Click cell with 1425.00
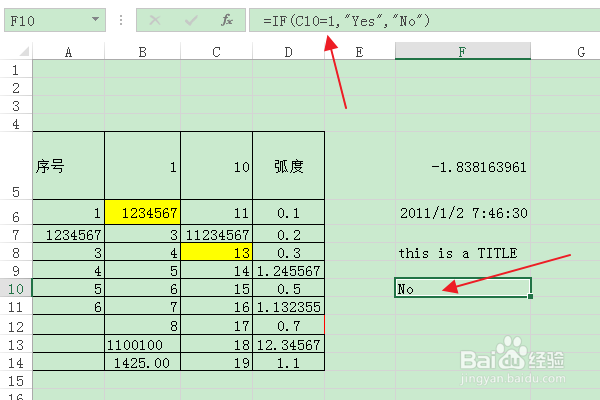 point(142,362)
